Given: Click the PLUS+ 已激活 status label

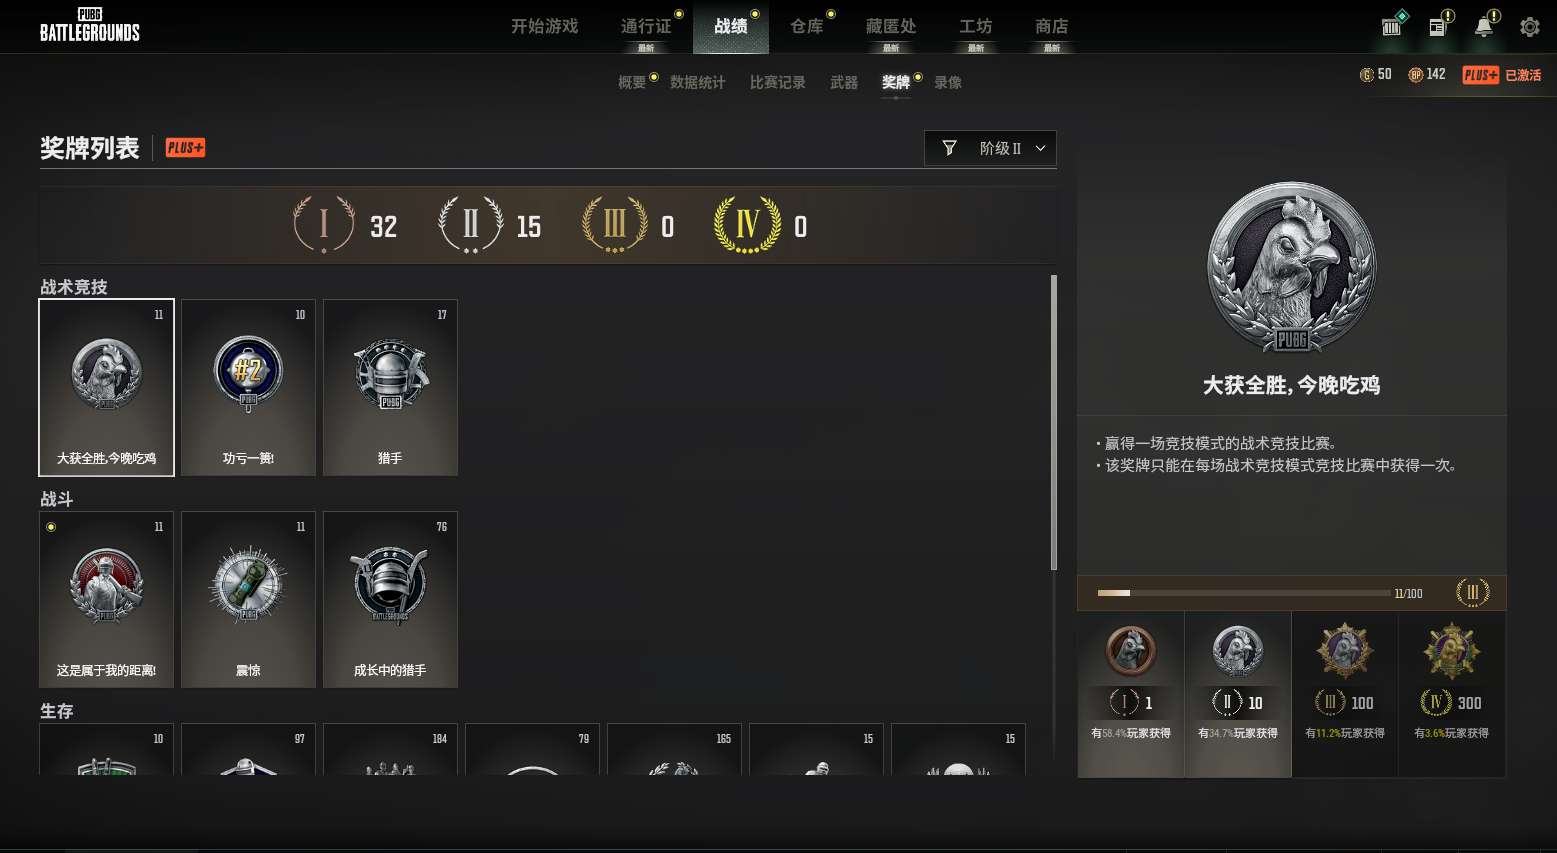Looking at the screenshot, I should tap(1501, 75).
